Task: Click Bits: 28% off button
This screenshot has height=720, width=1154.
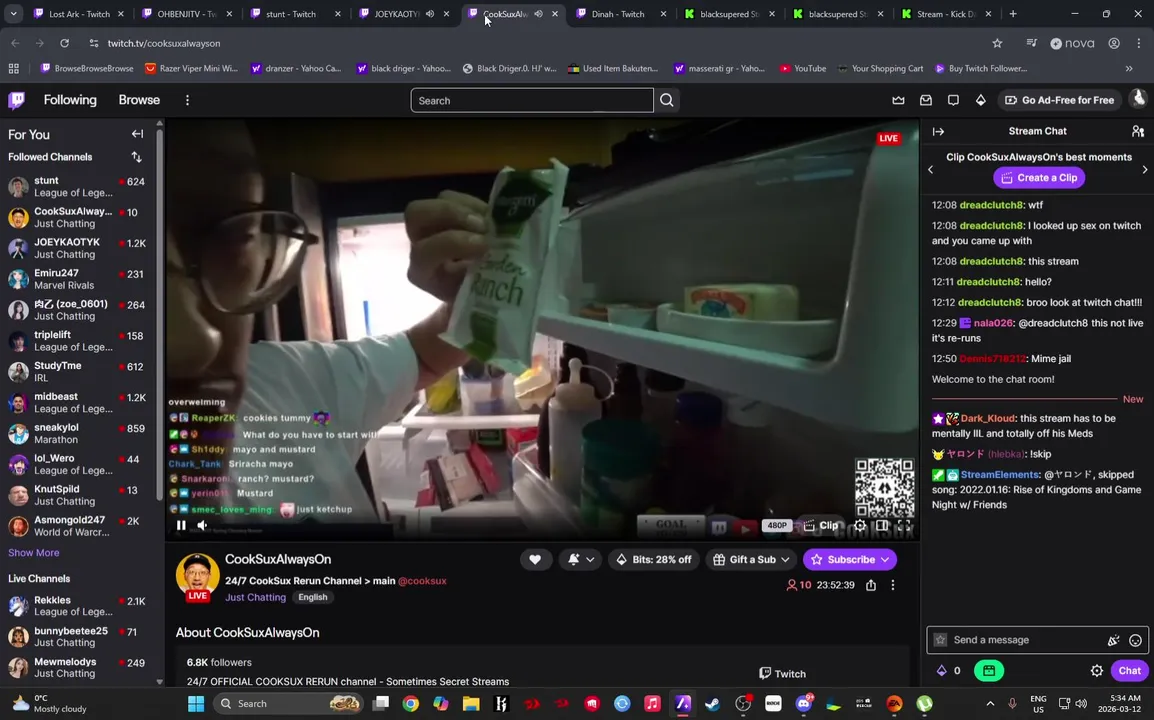Action: coord(654,560)
